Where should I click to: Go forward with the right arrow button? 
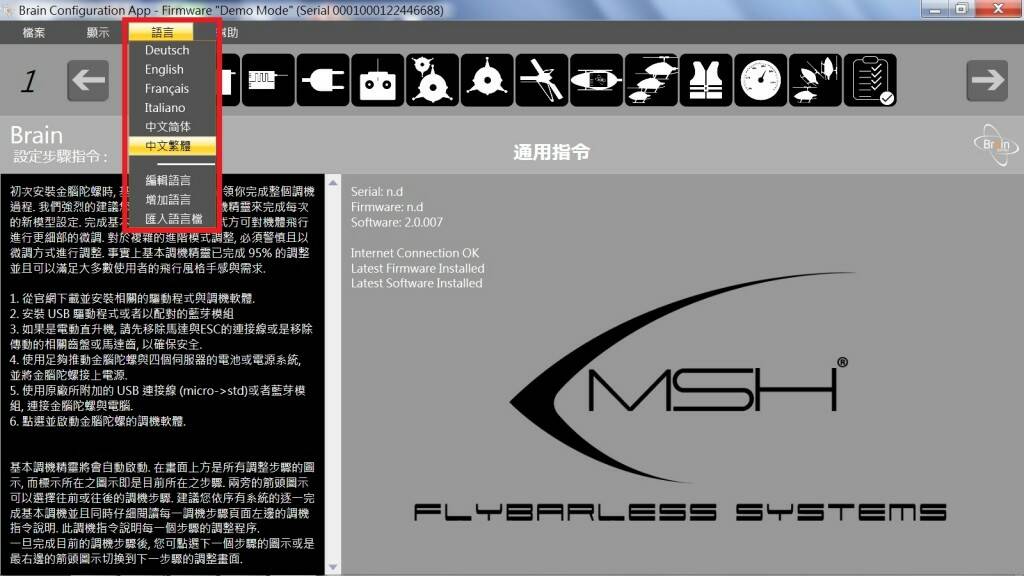coord(987,80)
